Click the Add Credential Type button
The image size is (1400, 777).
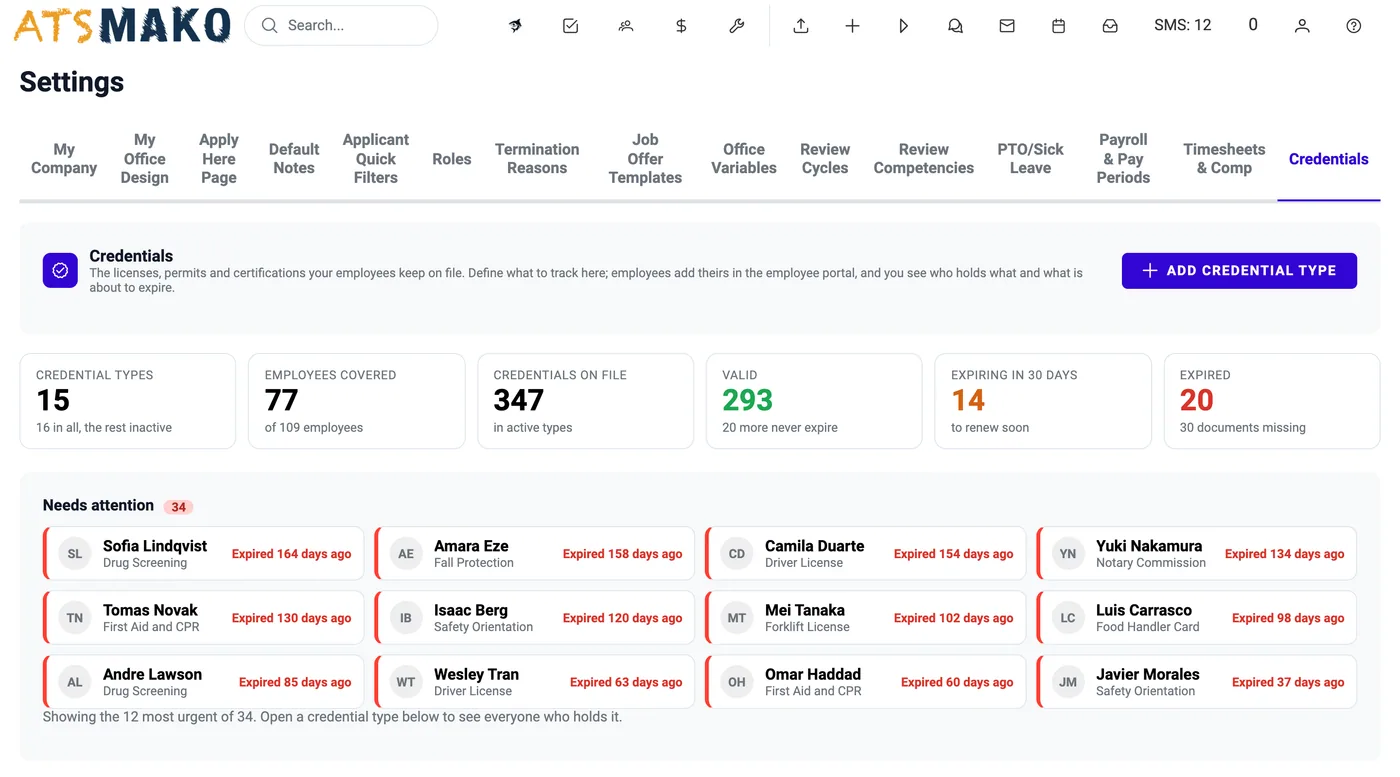tap(1239, 271)
